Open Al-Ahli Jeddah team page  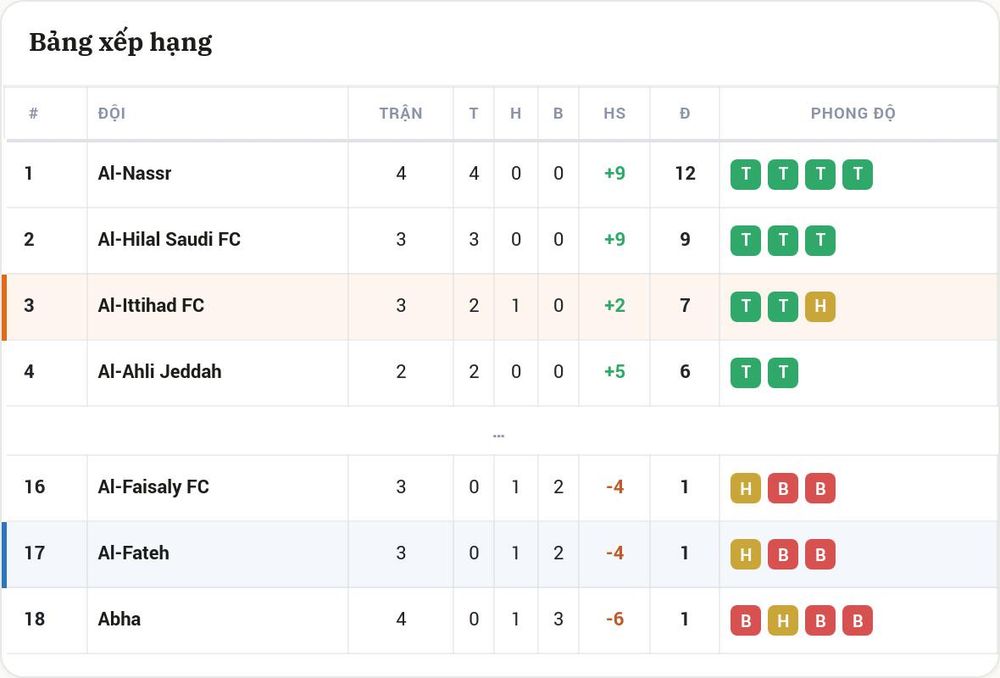tap(159, 371)
